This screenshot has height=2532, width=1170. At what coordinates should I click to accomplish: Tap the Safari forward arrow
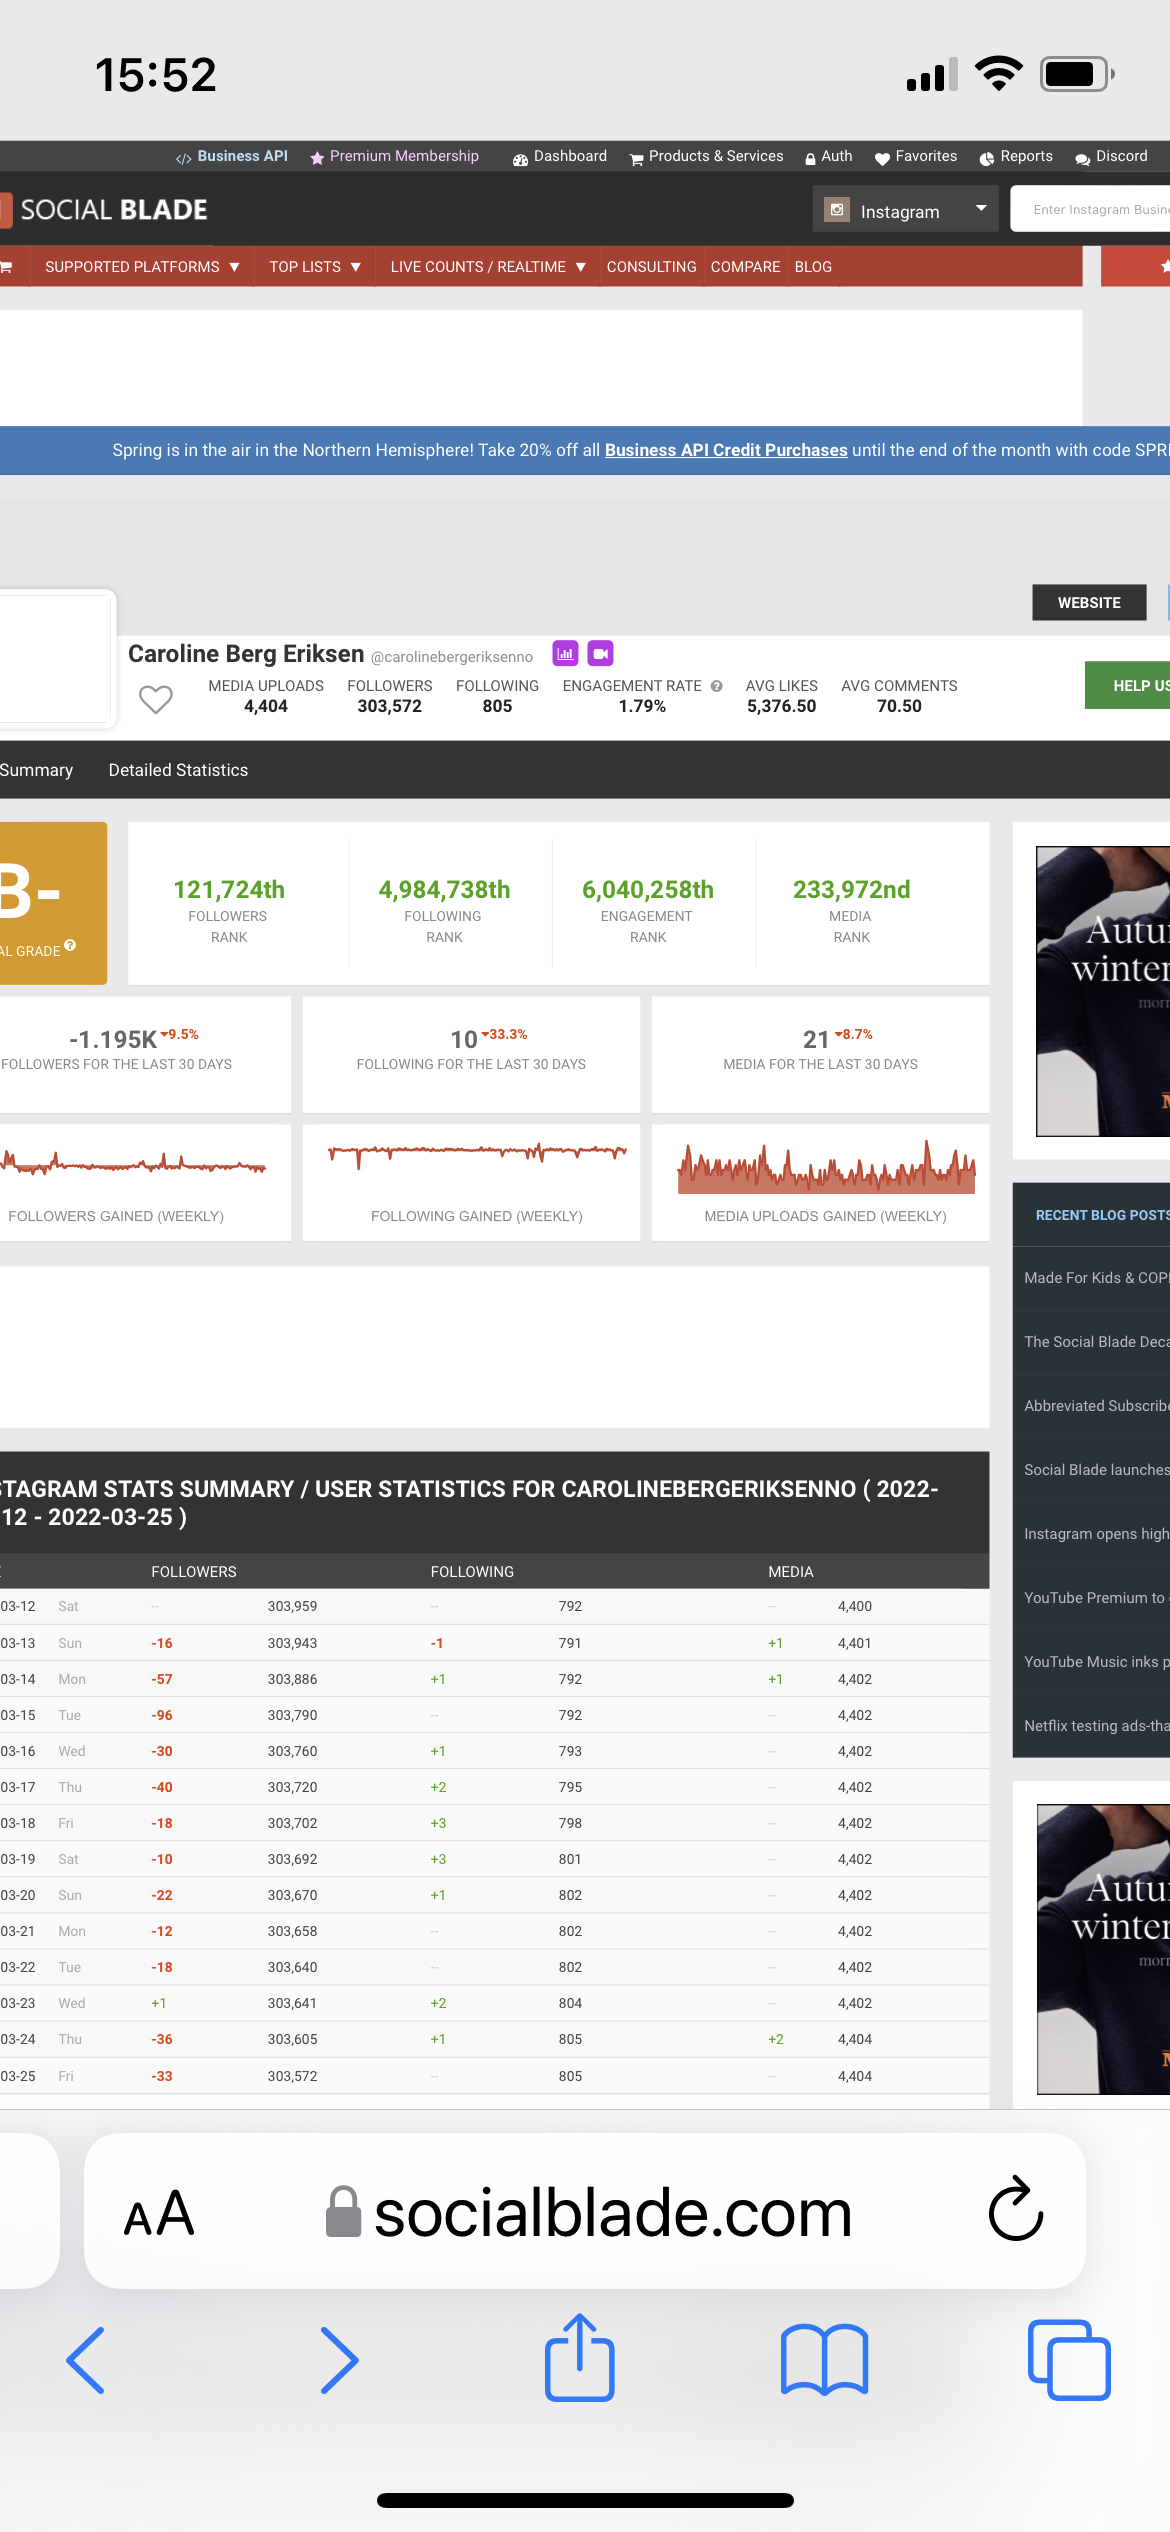pos(339,2360)
